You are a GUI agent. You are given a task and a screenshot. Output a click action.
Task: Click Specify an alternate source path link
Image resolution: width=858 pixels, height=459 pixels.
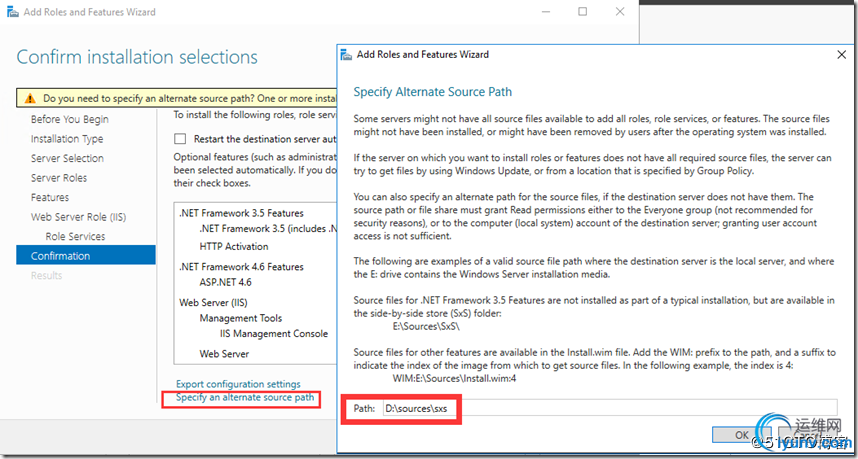[x=245, y=398]
